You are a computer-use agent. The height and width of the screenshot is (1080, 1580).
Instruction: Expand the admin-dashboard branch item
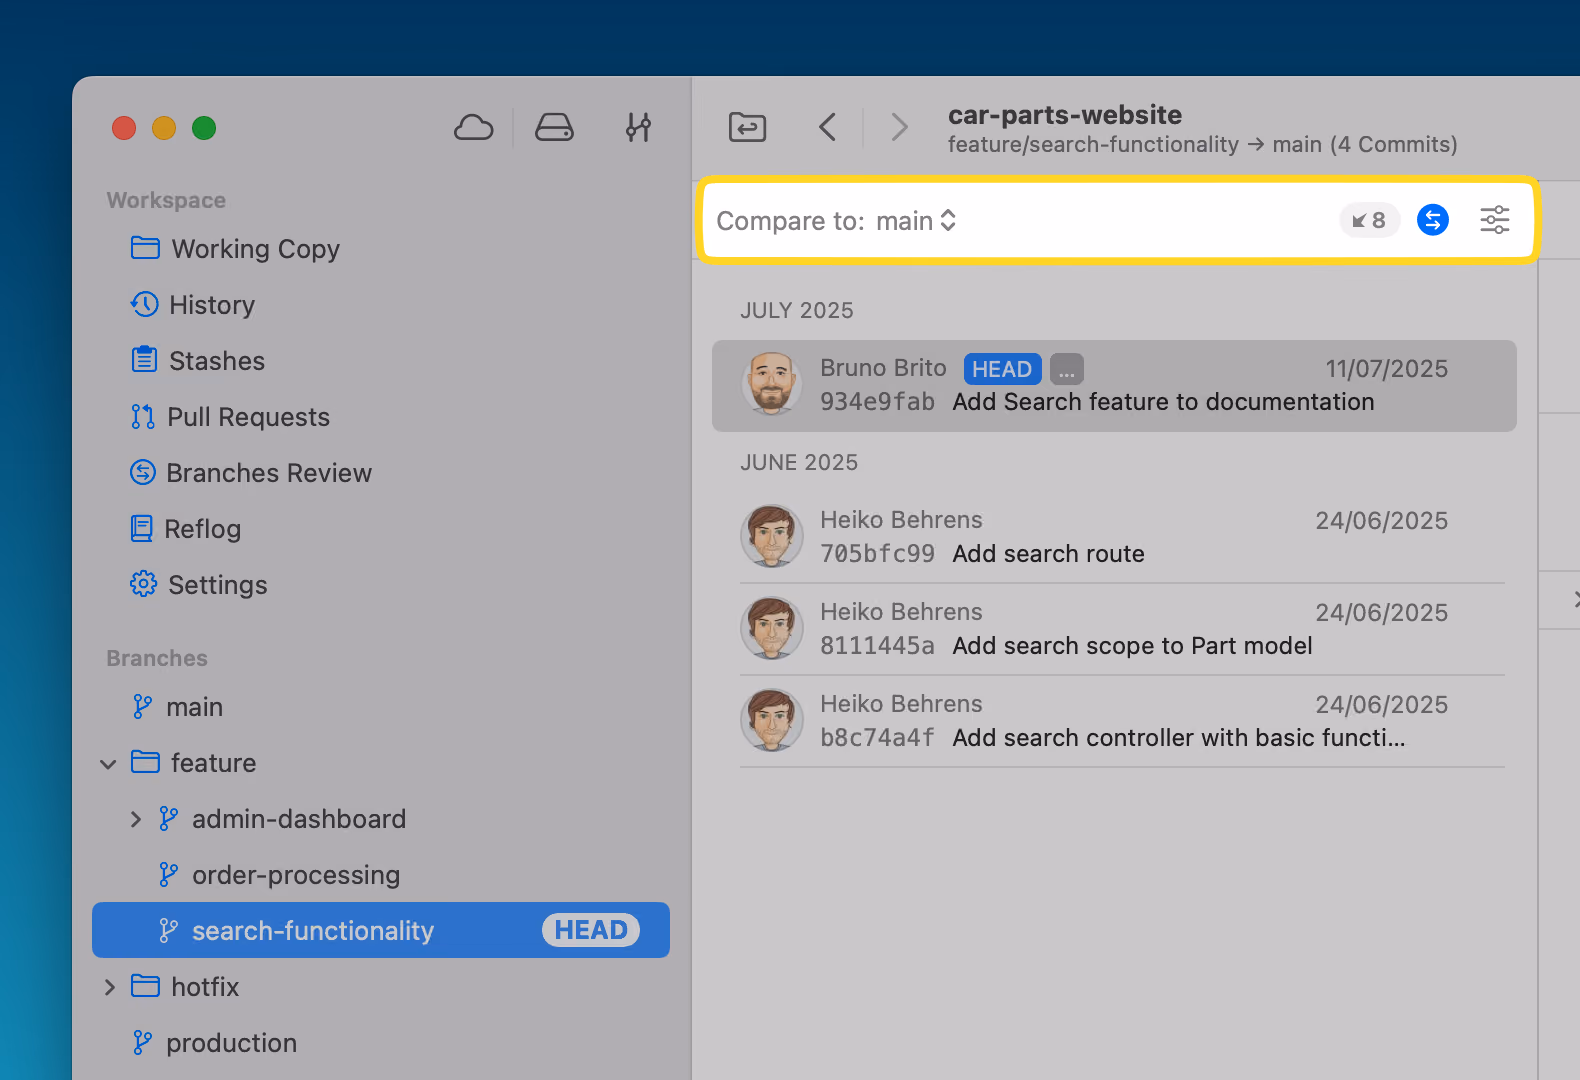click(136, 820)
